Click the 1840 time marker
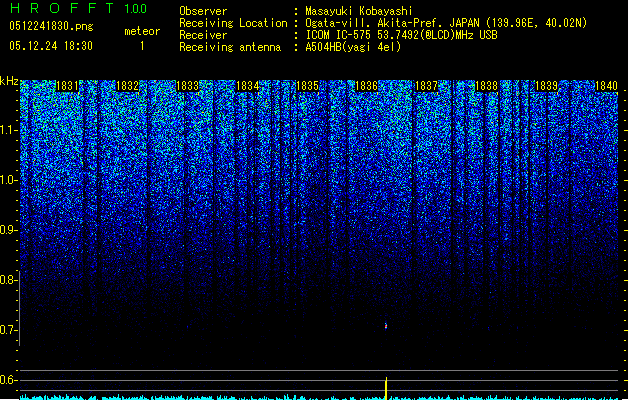 tap(606, 86)
